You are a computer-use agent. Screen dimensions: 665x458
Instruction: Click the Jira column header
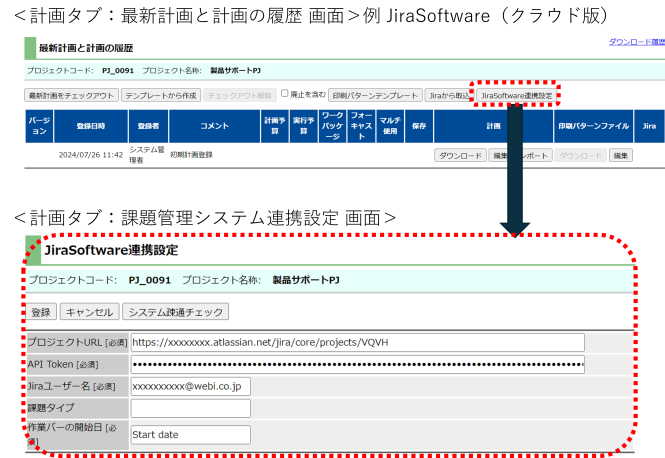[649, 126]
